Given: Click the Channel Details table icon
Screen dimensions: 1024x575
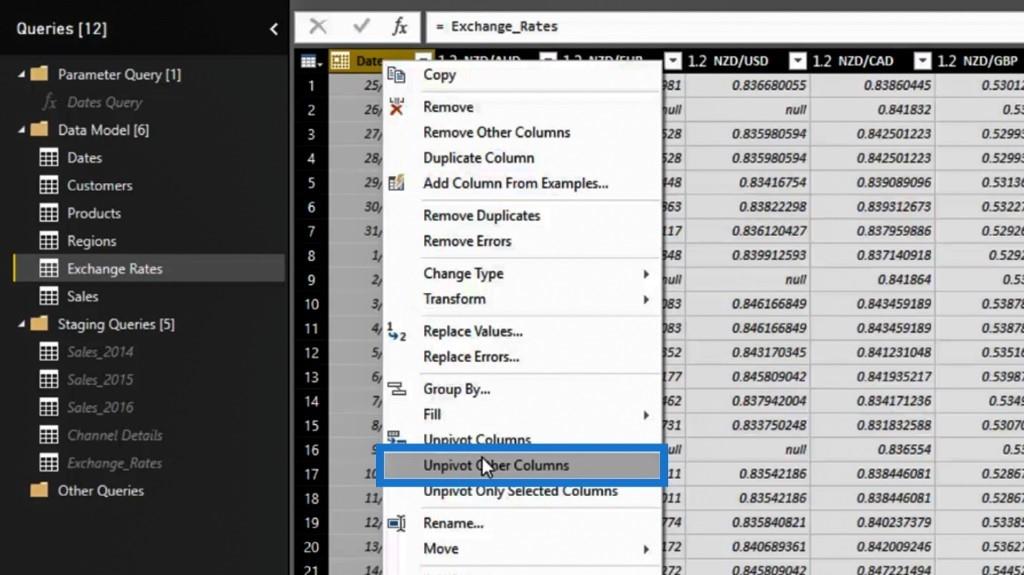Looking at the screenshot, I should click(49, 435).
